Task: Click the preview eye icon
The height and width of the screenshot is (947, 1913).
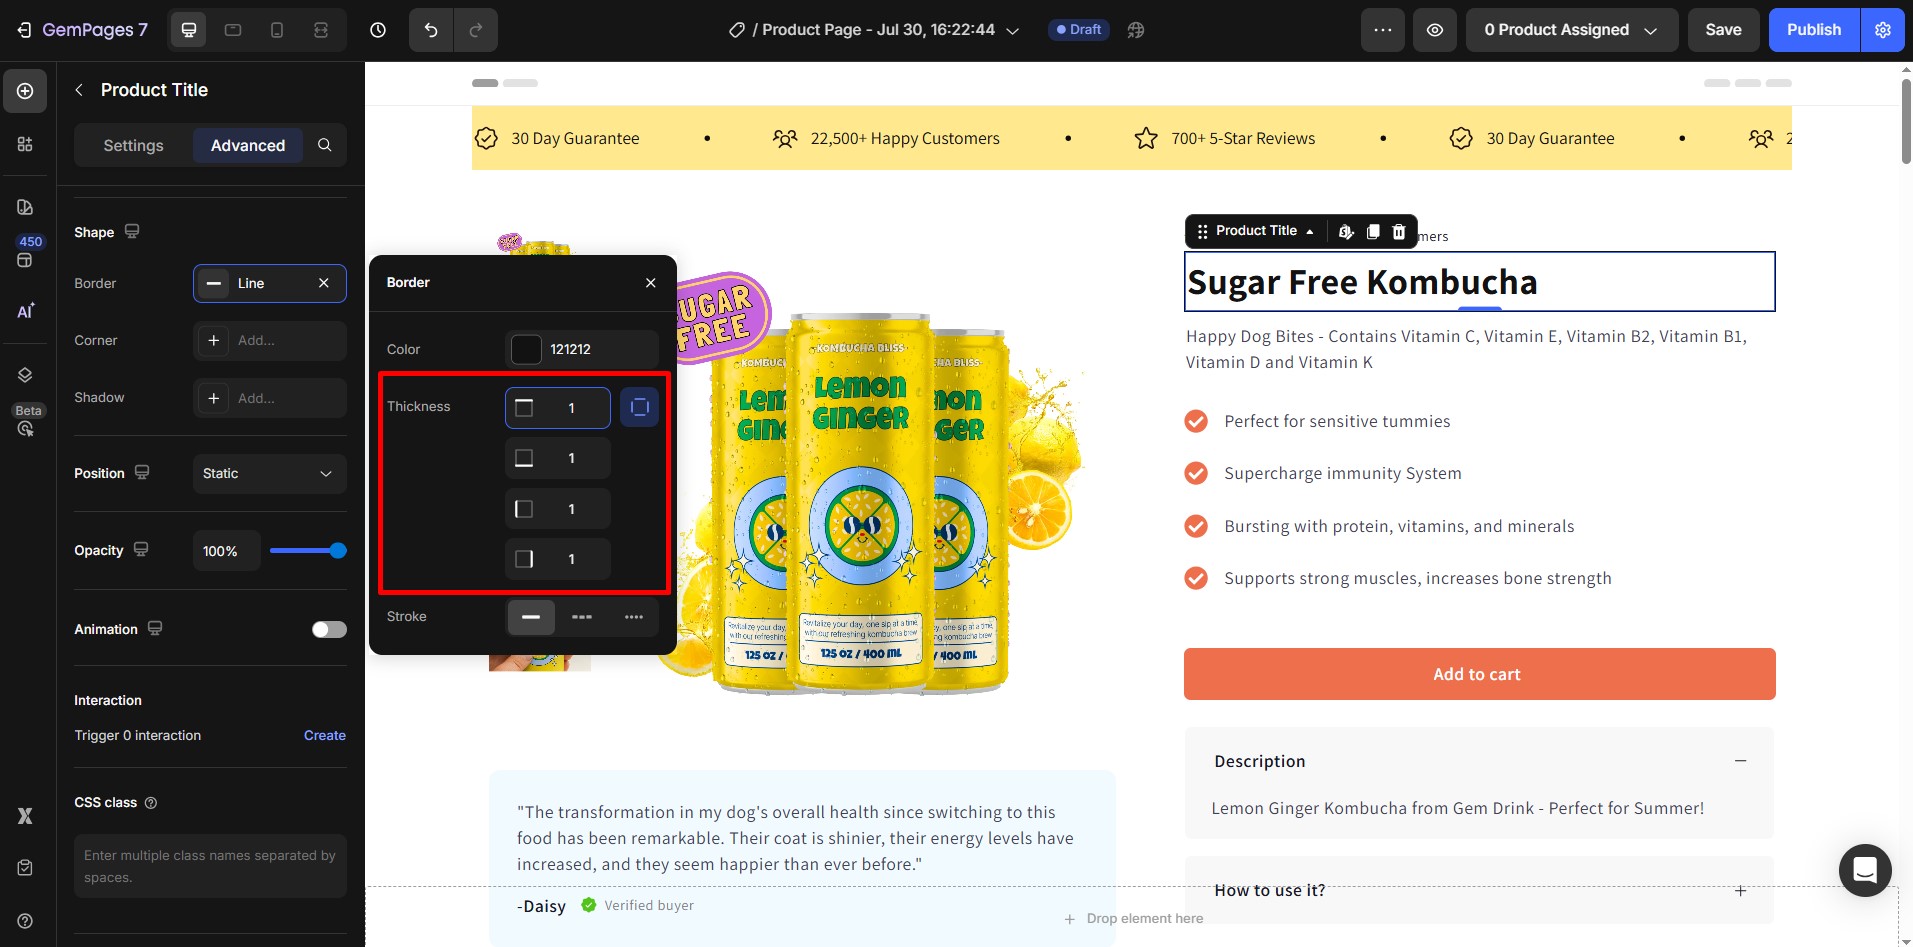Action: click(x=1435, y=30)
